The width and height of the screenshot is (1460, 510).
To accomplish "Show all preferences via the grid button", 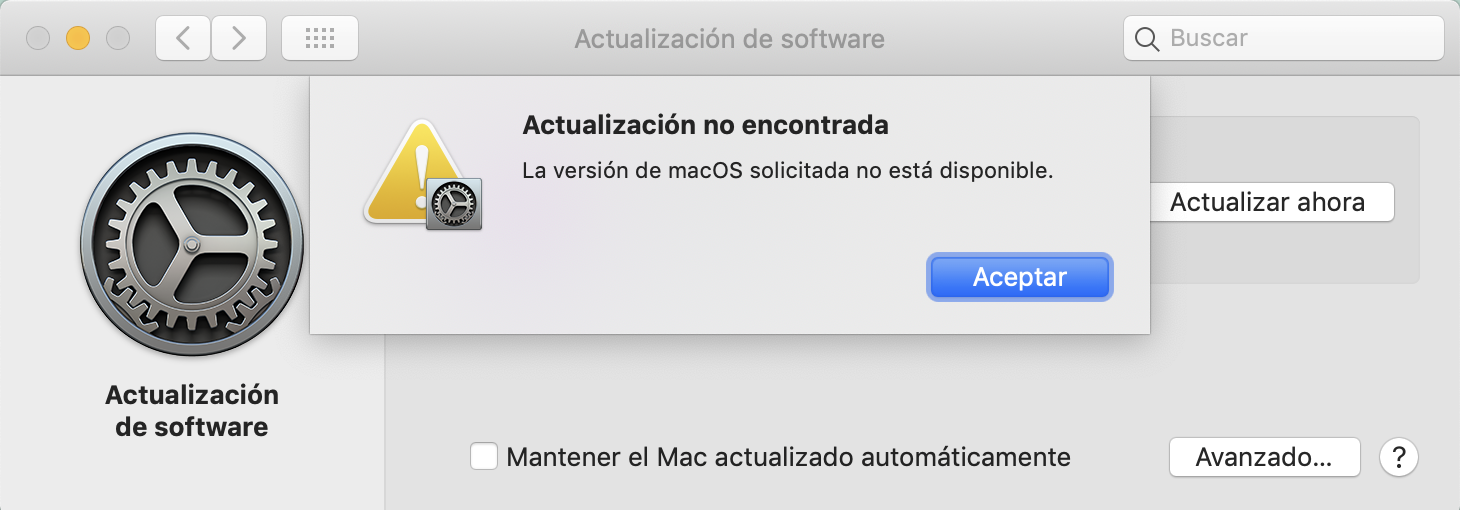I will point(319,39).
